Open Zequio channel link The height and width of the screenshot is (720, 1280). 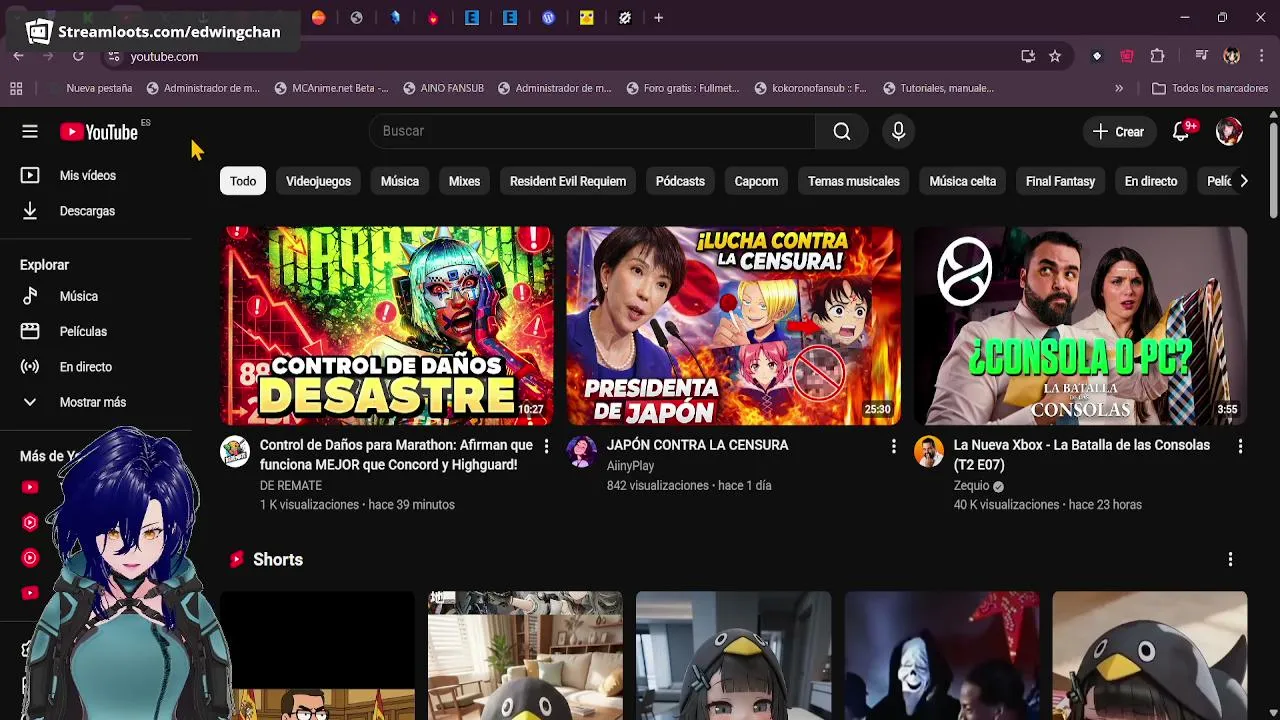[x=971, y=485]
